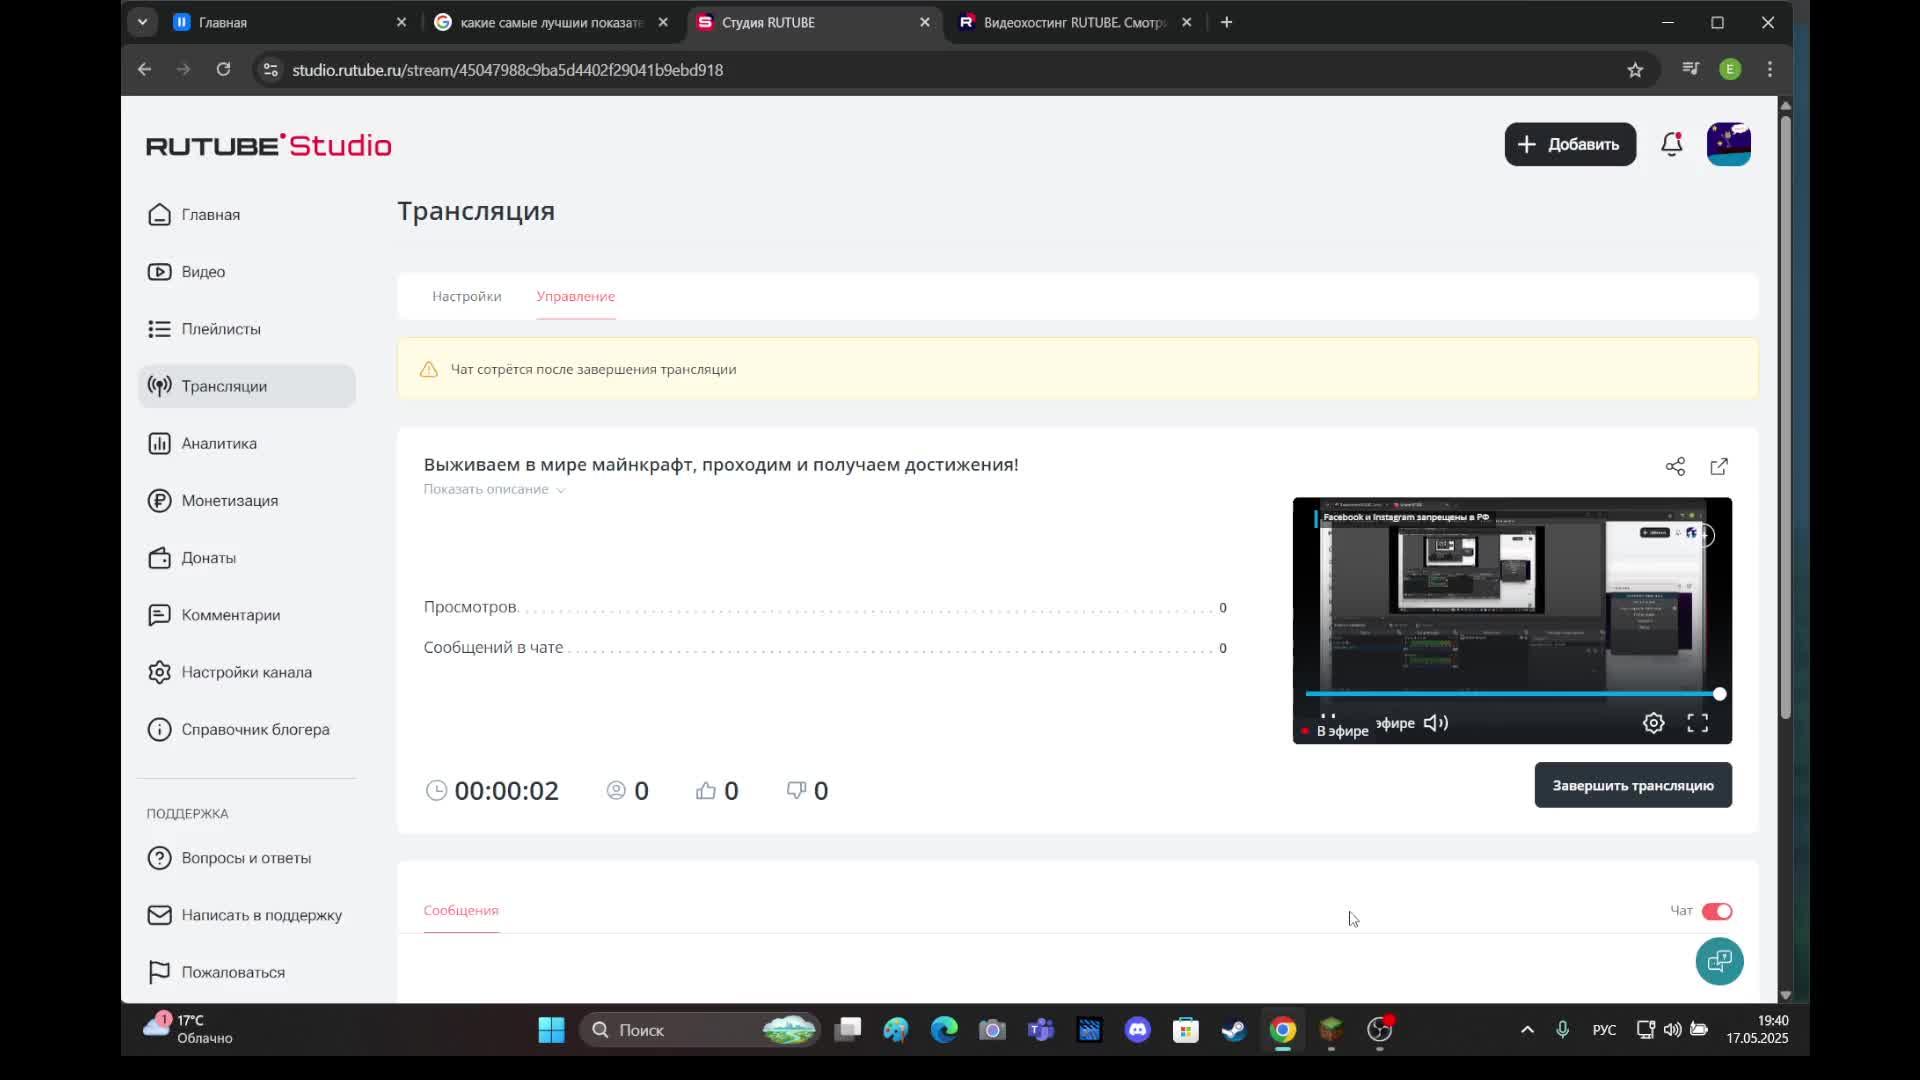Enter fullscreen in the stream preview player
This screenshot has width=1920, height=1080.
1697,722
